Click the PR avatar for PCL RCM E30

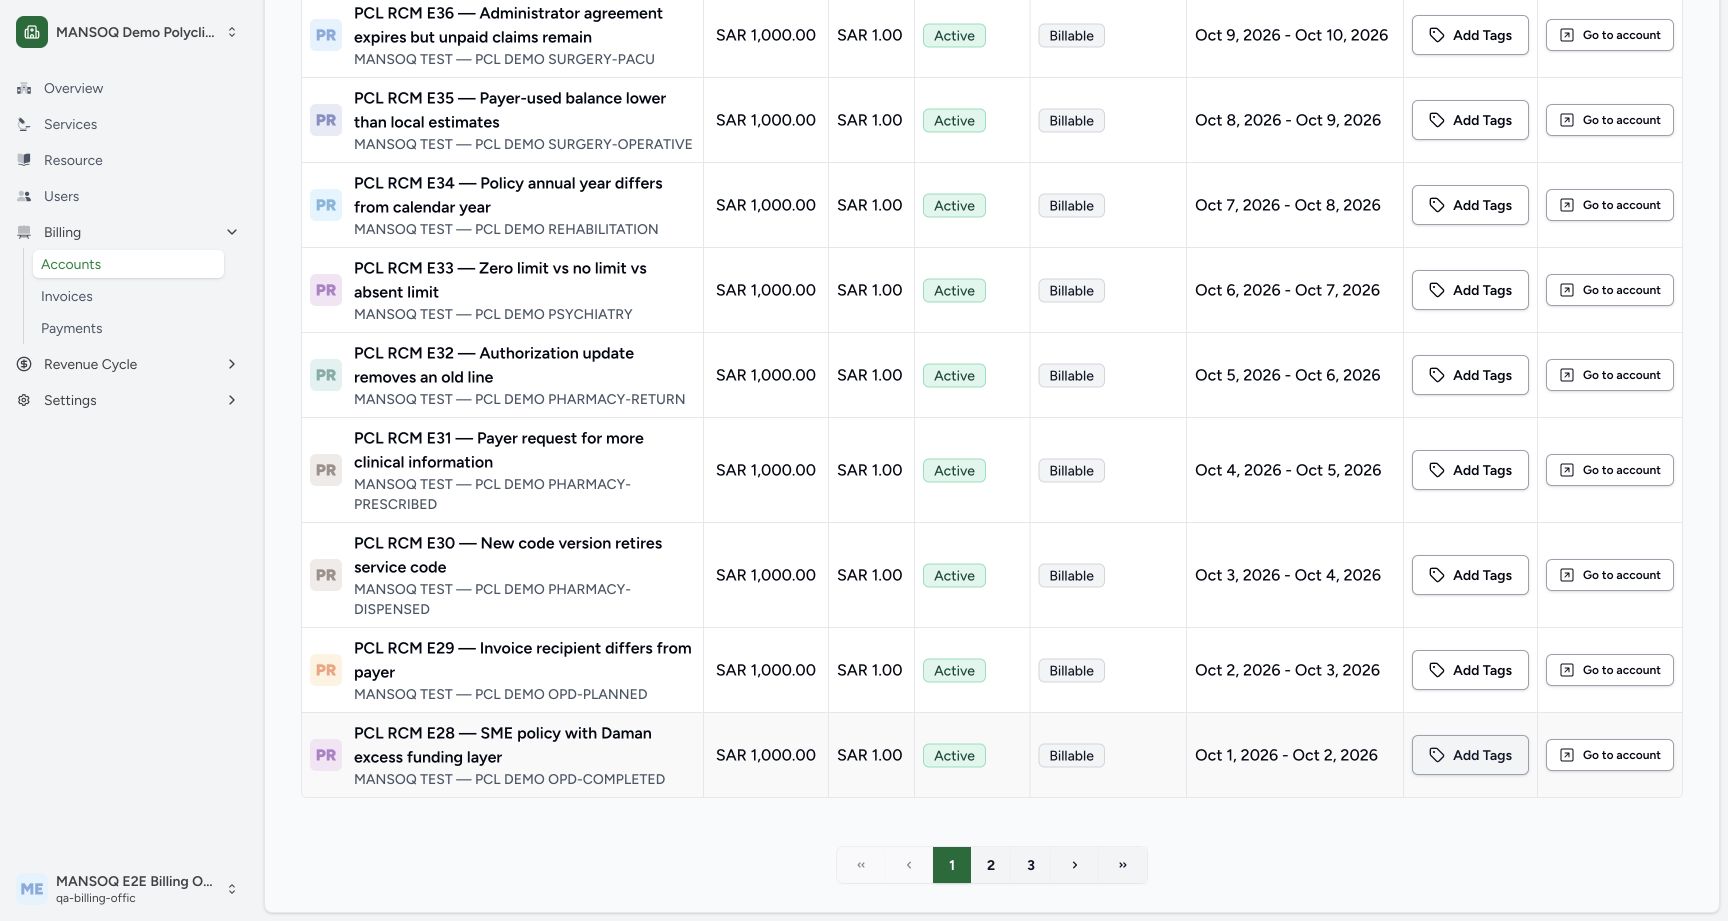point(326,575)
